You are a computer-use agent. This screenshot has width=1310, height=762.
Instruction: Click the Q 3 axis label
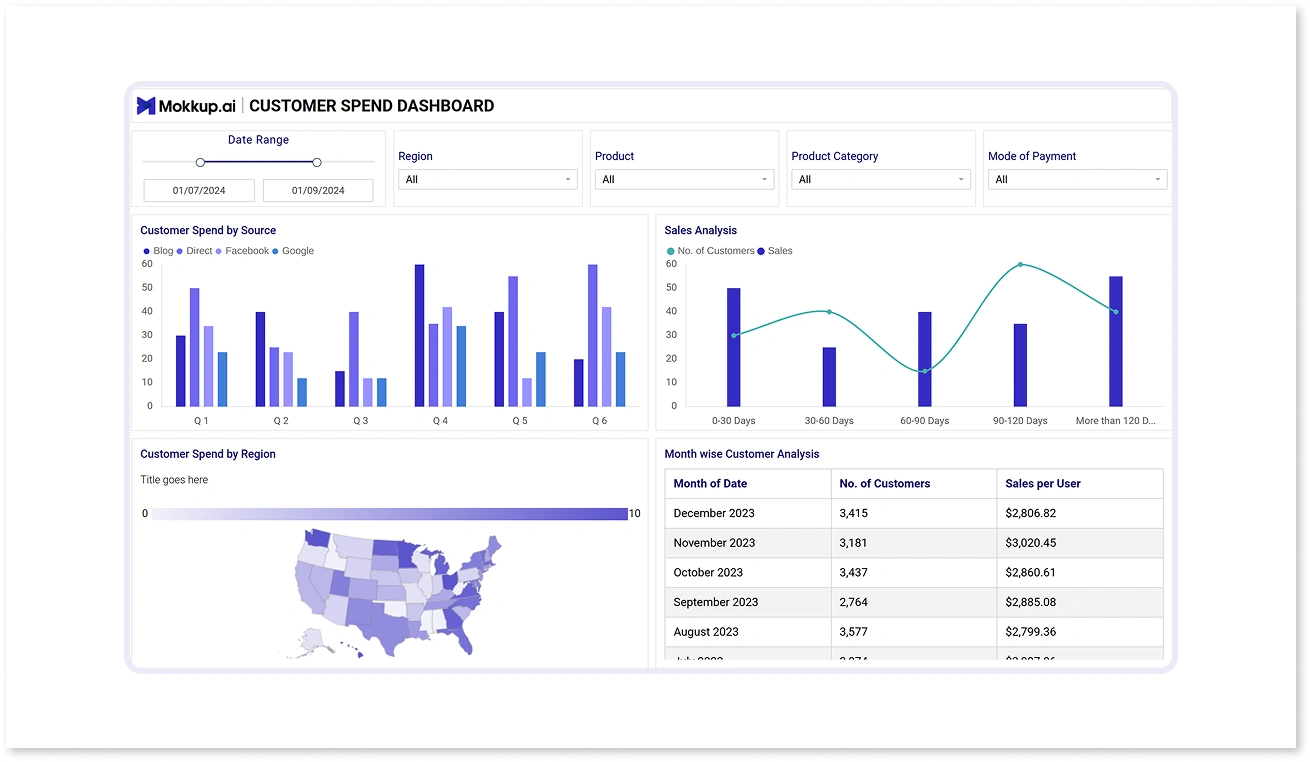point(361,421)
